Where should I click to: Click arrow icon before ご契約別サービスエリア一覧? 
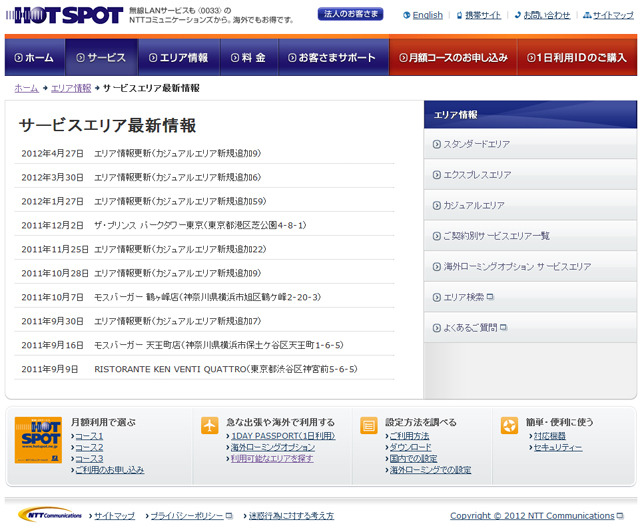pos(436,236)
